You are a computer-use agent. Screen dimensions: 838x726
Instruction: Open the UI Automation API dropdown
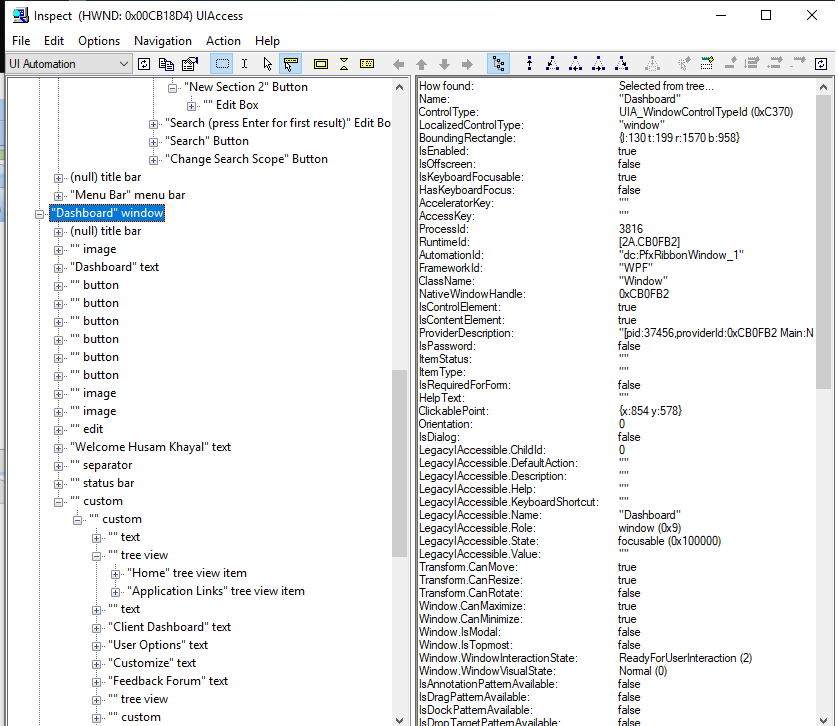click(123, 62)
